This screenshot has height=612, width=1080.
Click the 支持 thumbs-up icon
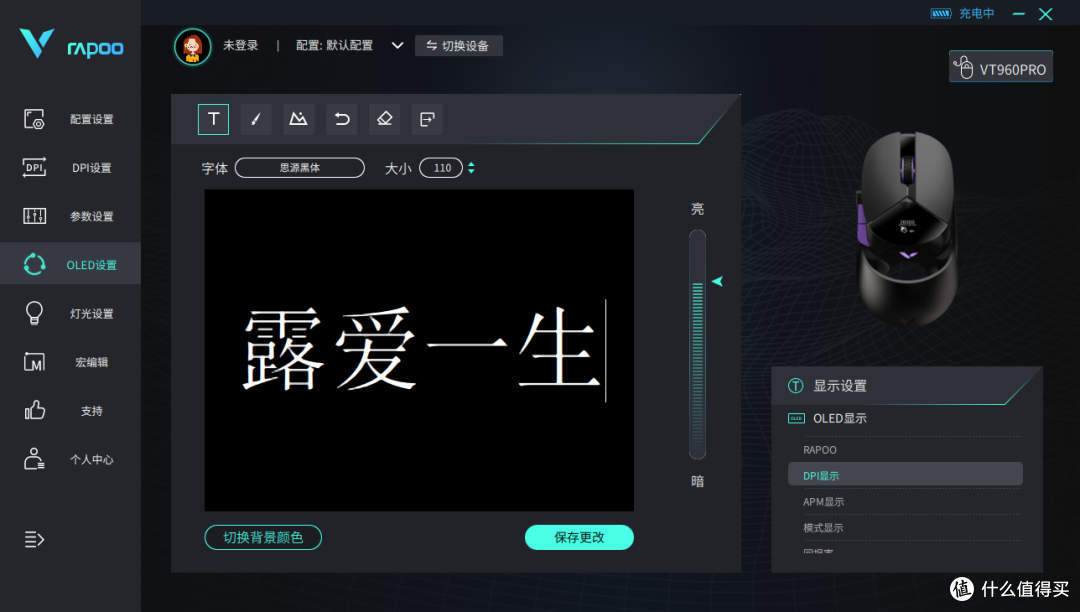pyautogui.click(x=34, y=410)
